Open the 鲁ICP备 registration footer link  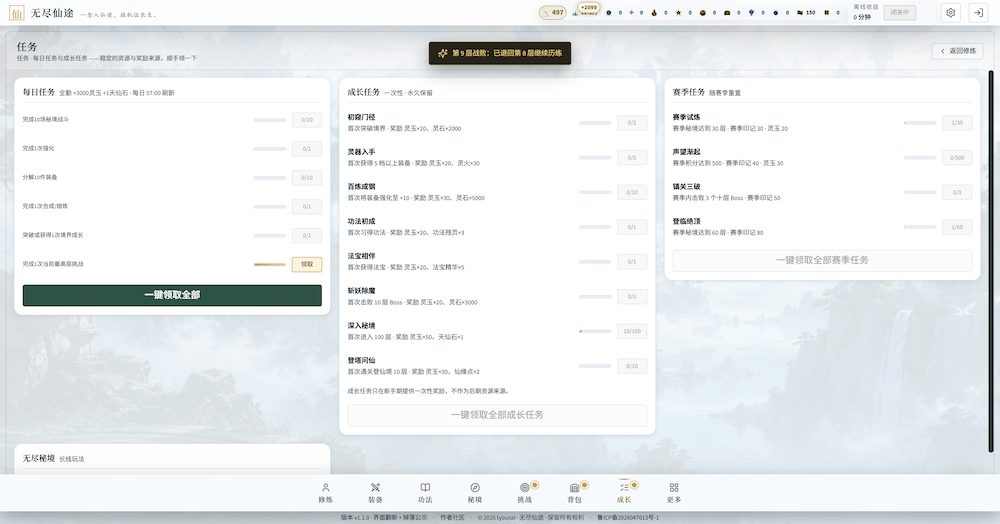(628, 518)
